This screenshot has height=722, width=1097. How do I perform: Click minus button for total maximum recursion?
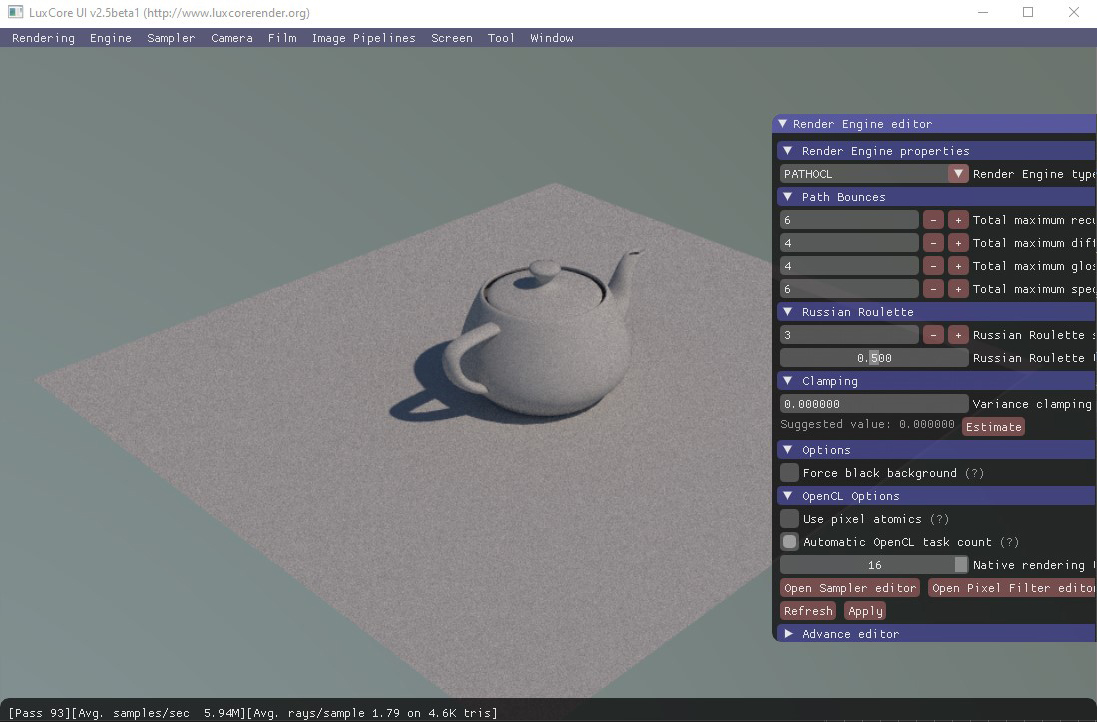pos(933,220)
